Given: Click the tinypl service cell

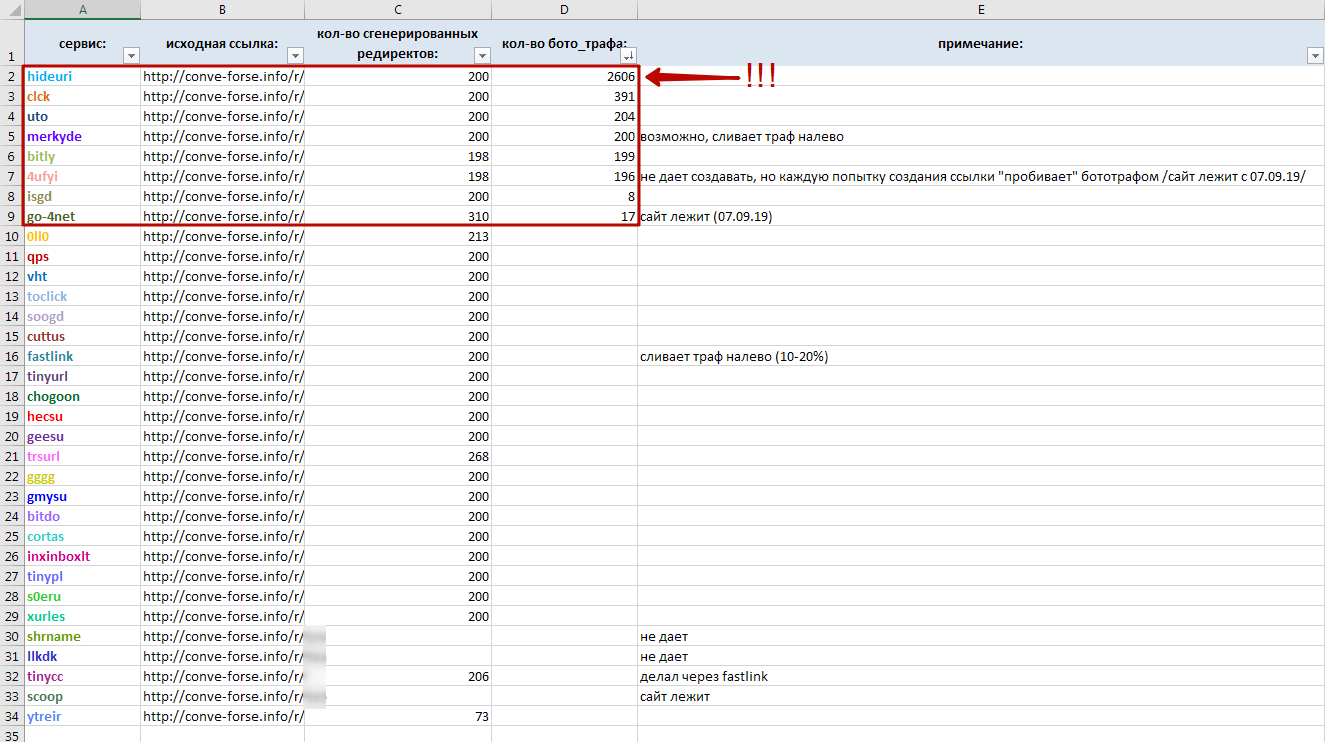Looking at the screenshot, I should [x=82, y=576].
